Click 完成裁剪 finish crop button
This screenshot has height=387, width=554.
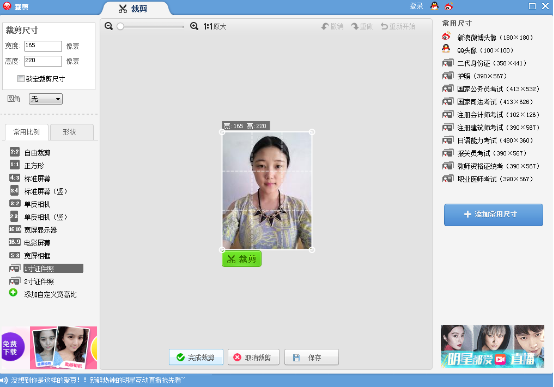coord(196,357)
